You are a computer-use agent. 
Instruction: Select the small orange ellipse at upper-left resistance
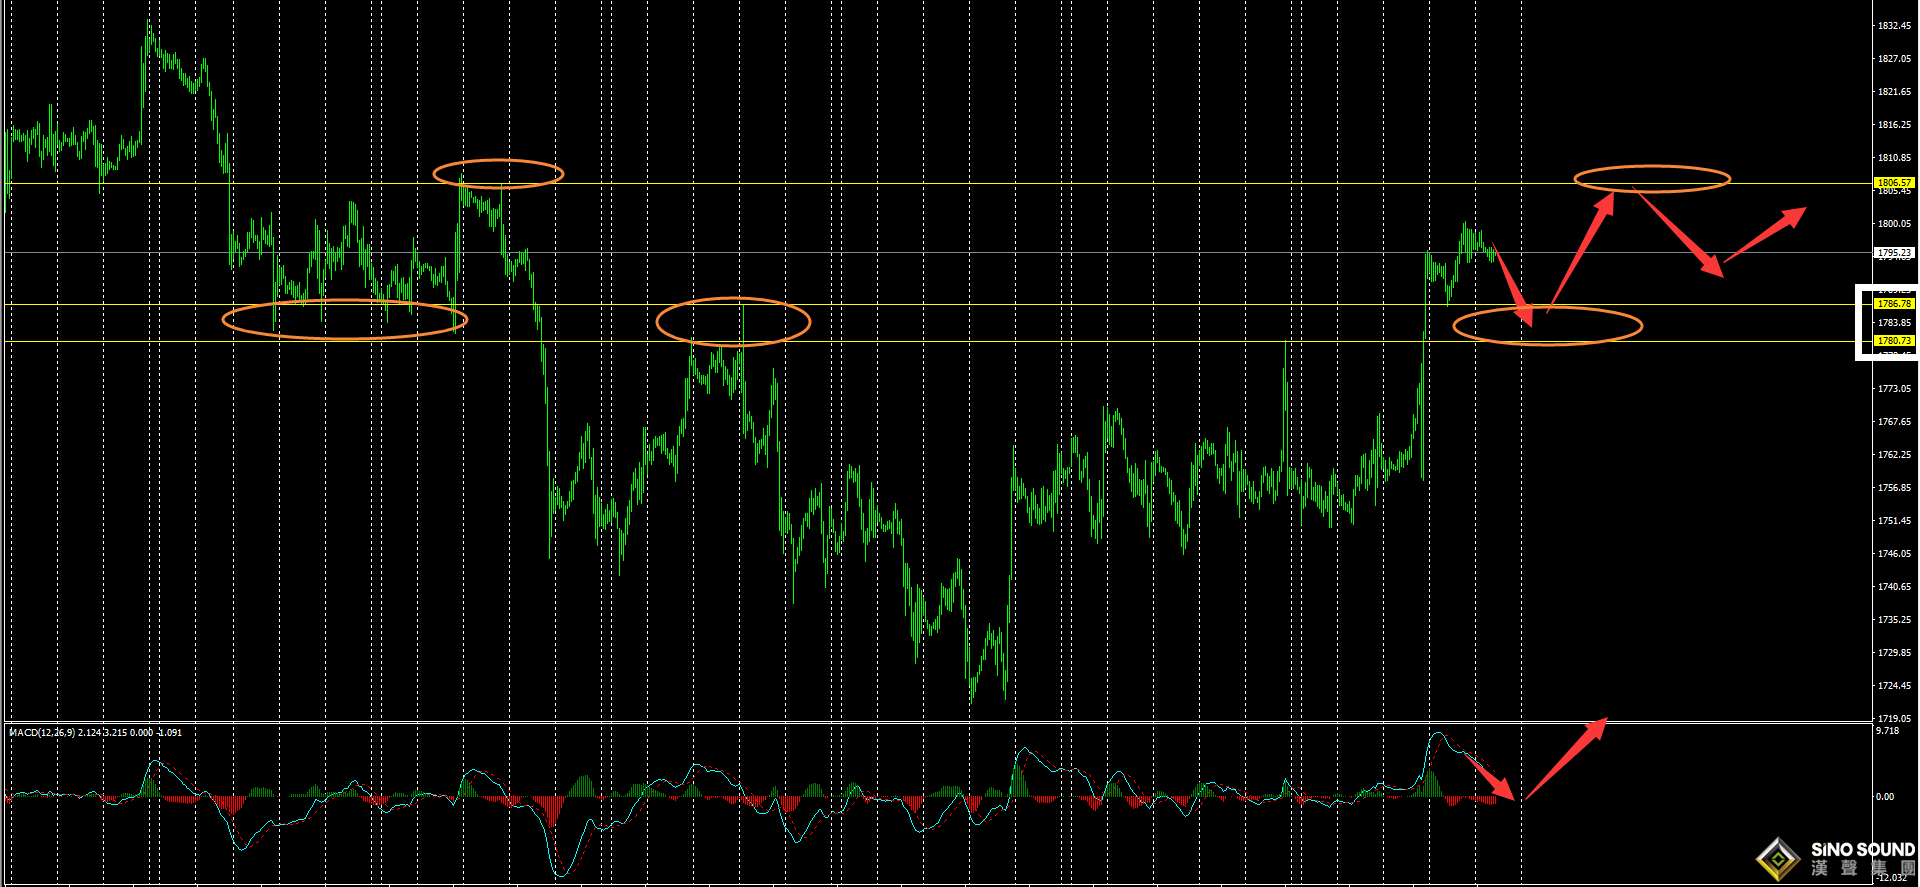[498, 174]
